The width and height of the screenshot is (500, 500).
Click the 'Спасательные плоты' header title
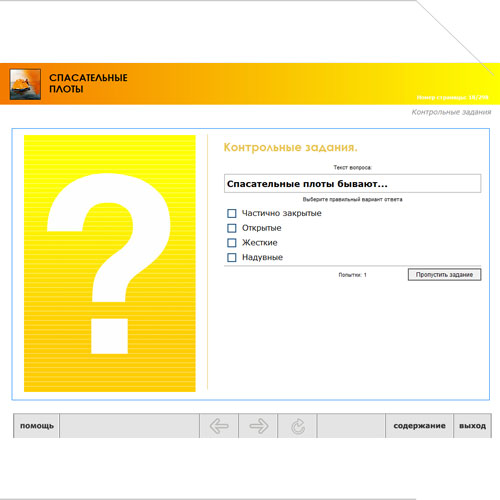tap(88, 83)
